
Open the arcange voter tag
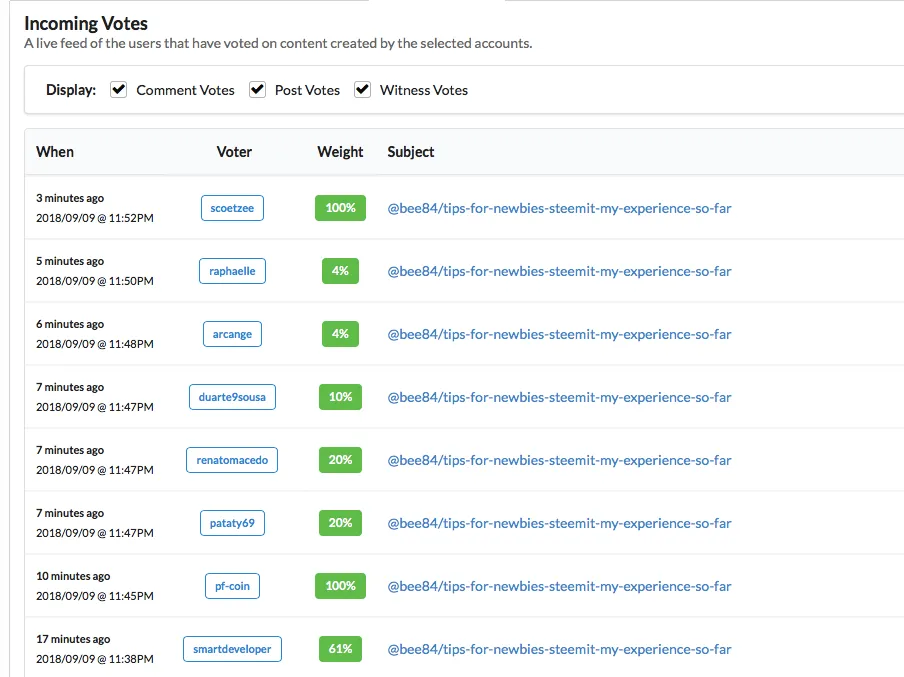(x=232, y=334)
